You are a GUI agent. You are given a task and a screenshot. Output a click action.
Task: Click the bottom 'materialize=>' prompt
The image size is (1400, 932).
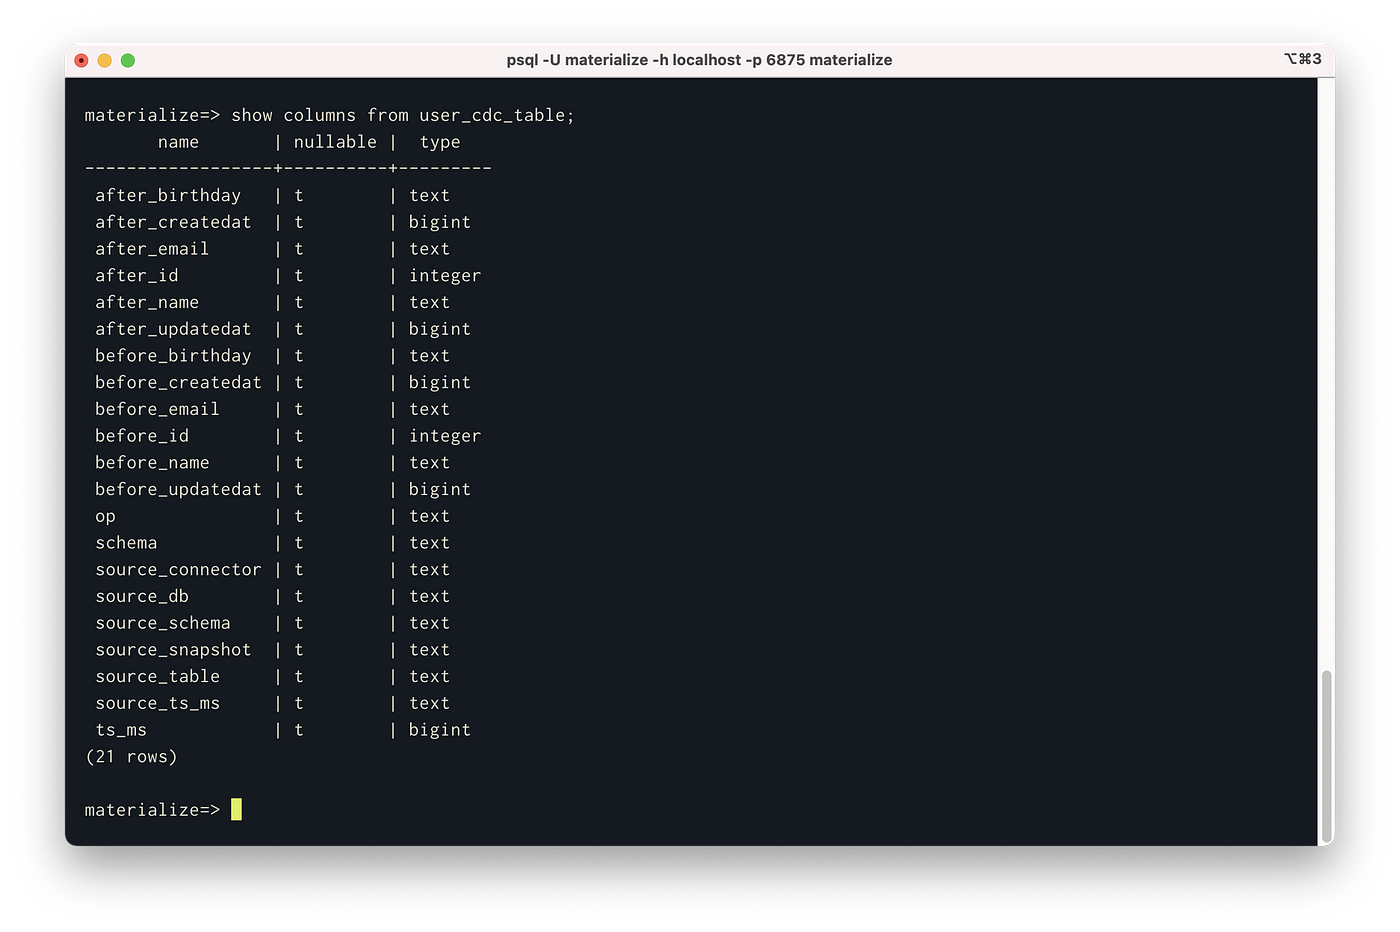point(152,810)
